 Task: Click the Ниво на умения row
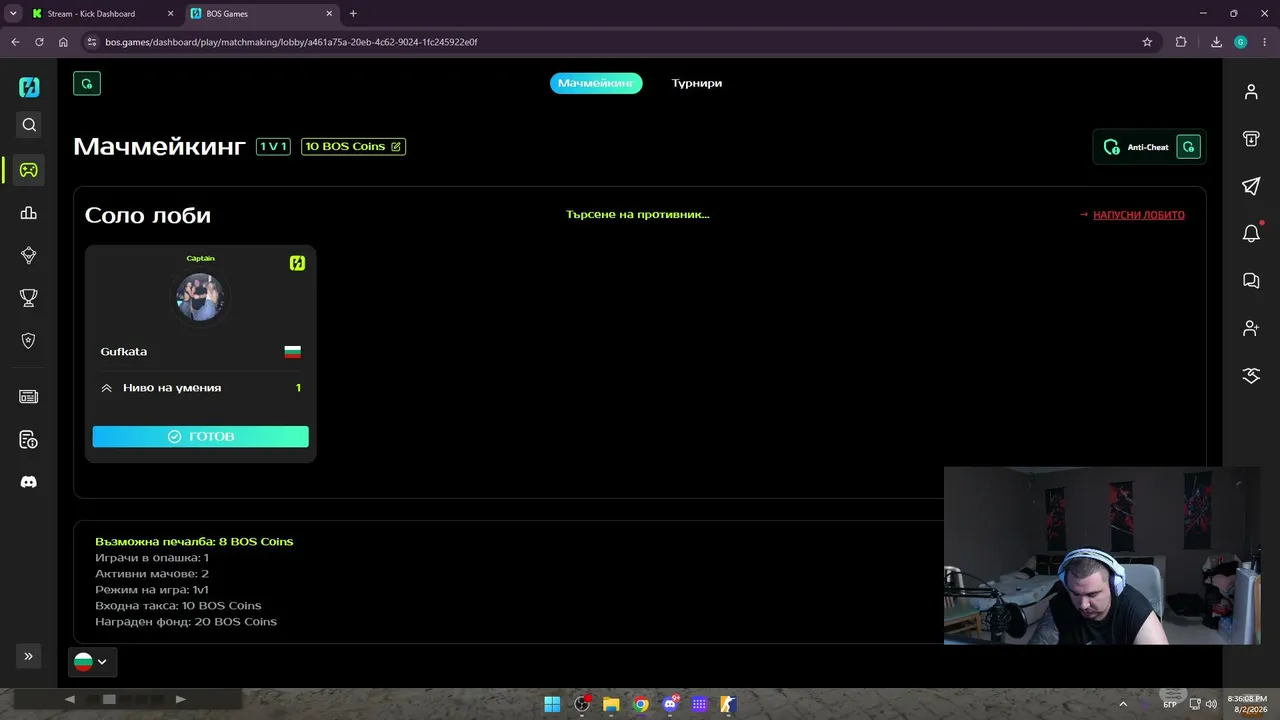click(x=201, y=388)
